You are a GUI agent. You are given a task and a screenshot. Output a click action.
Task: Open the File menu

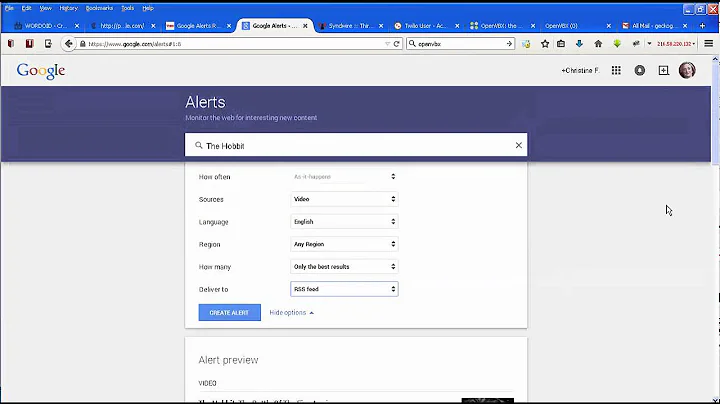pos(9,8)
